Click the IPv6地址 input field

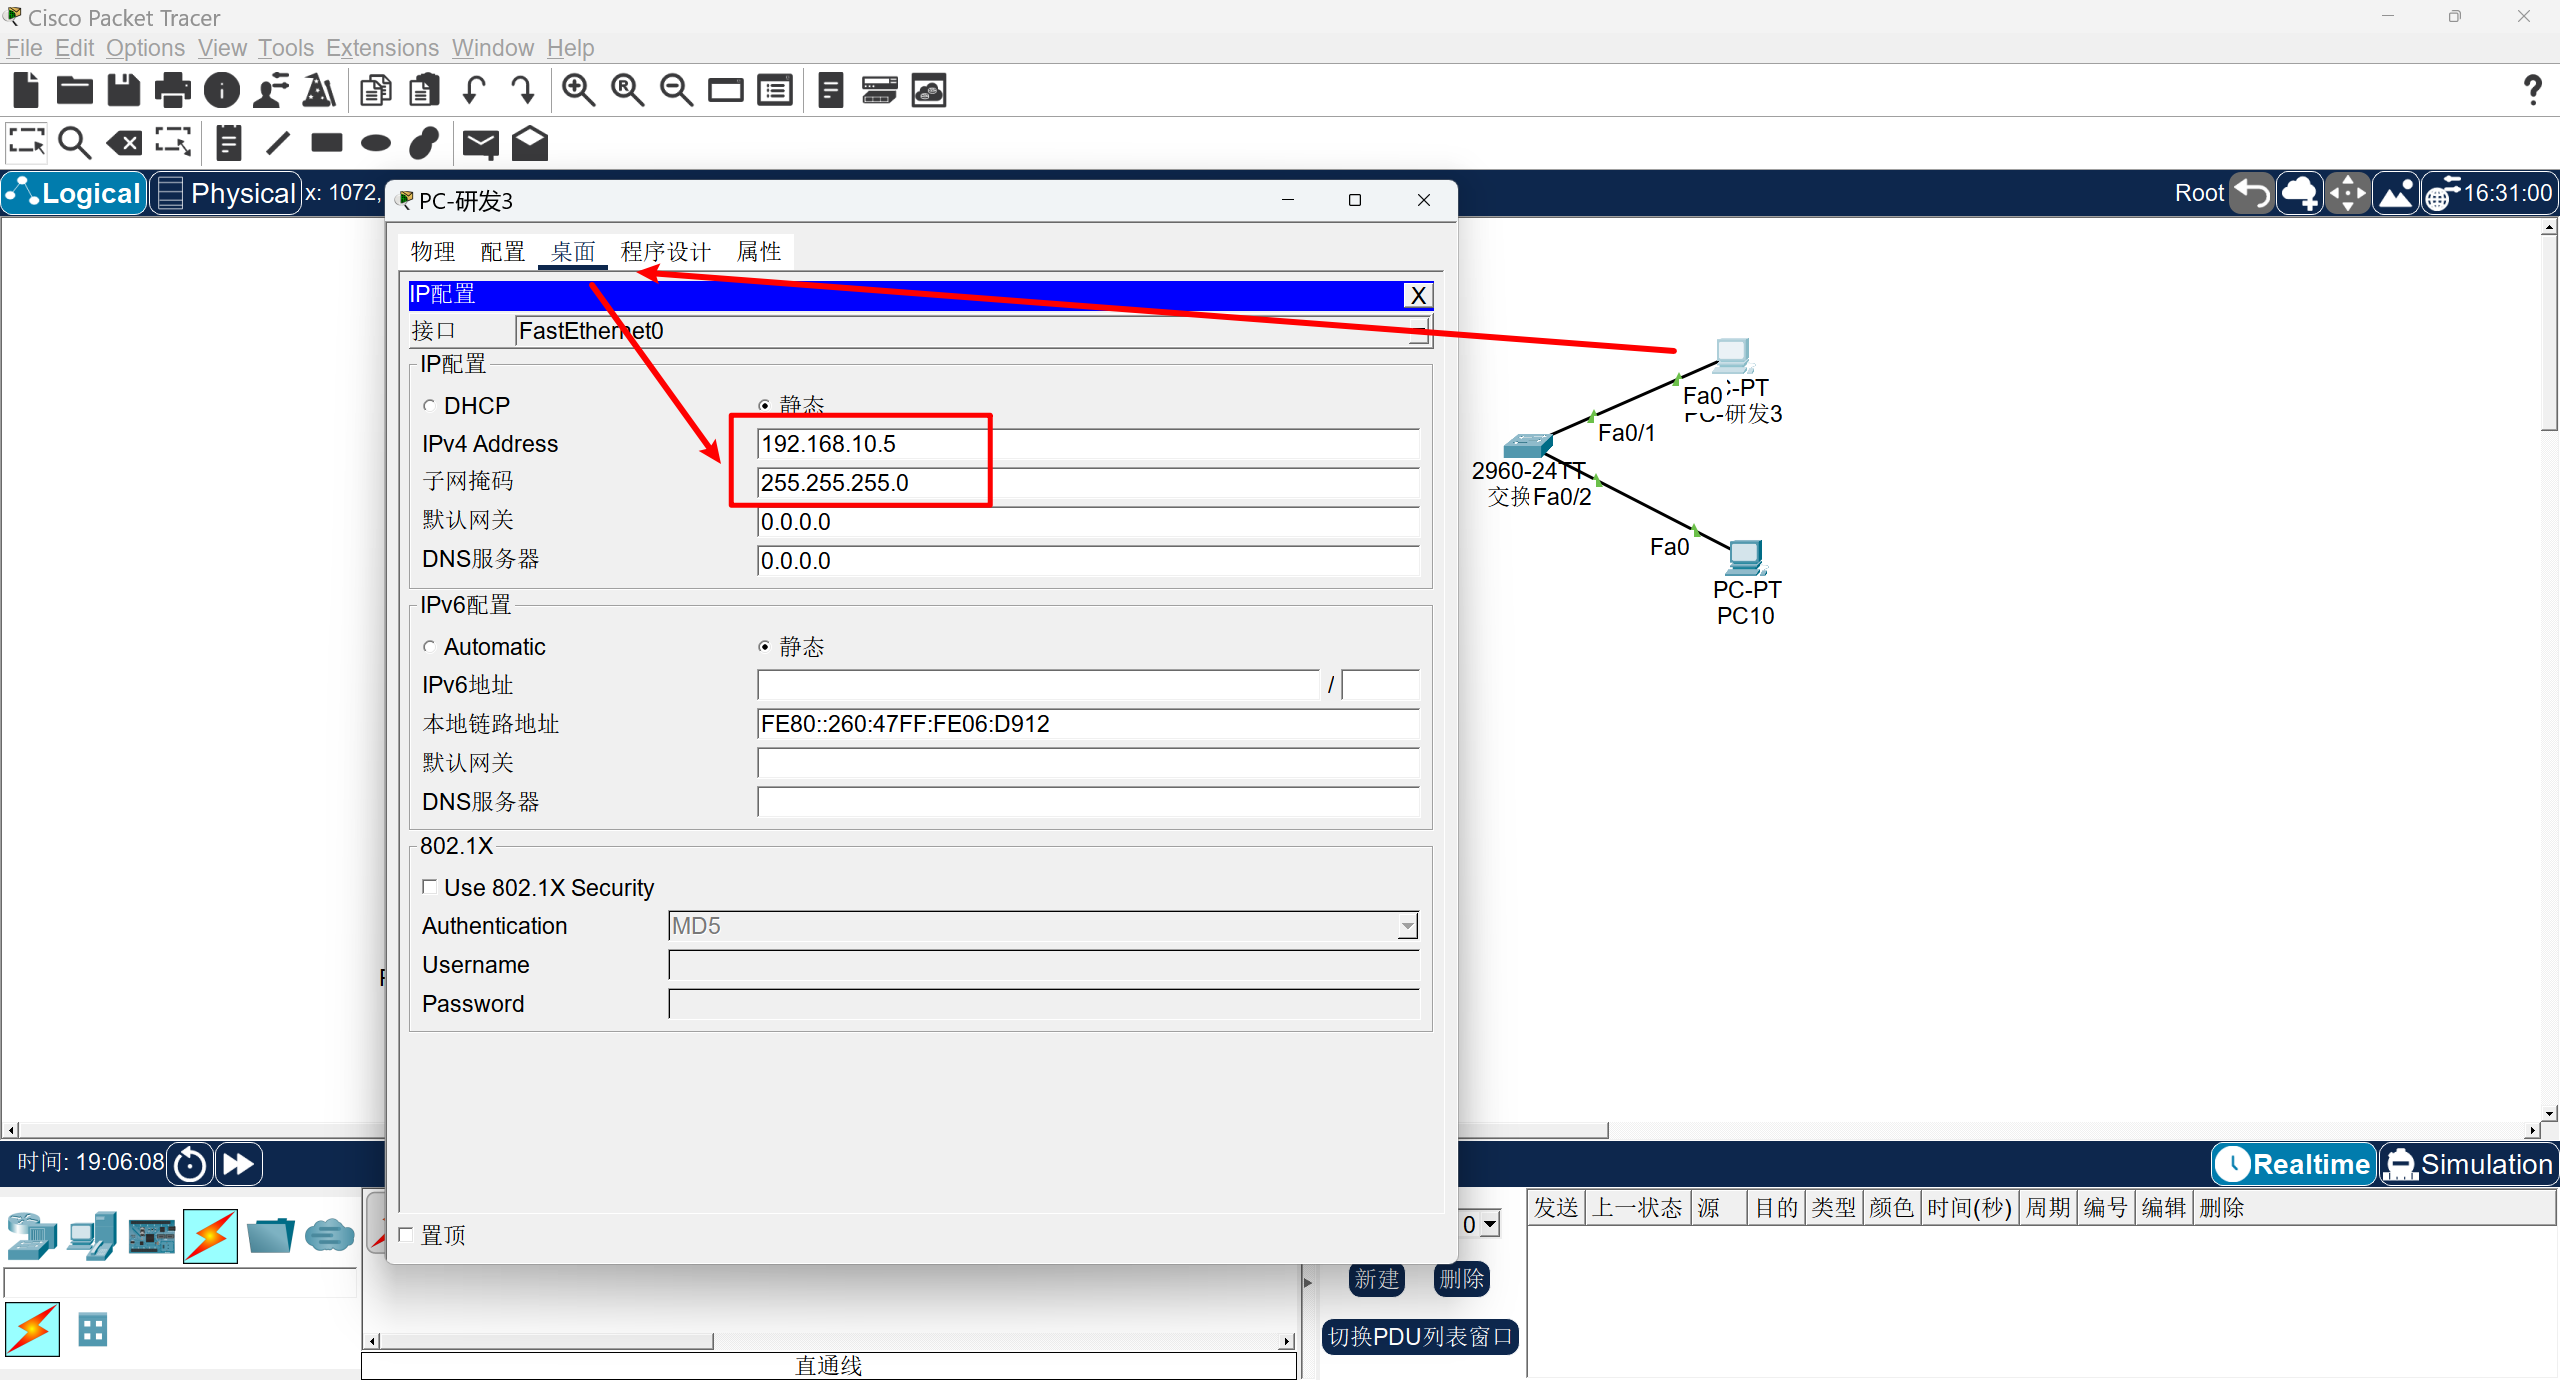click(x=1039, y=685)
